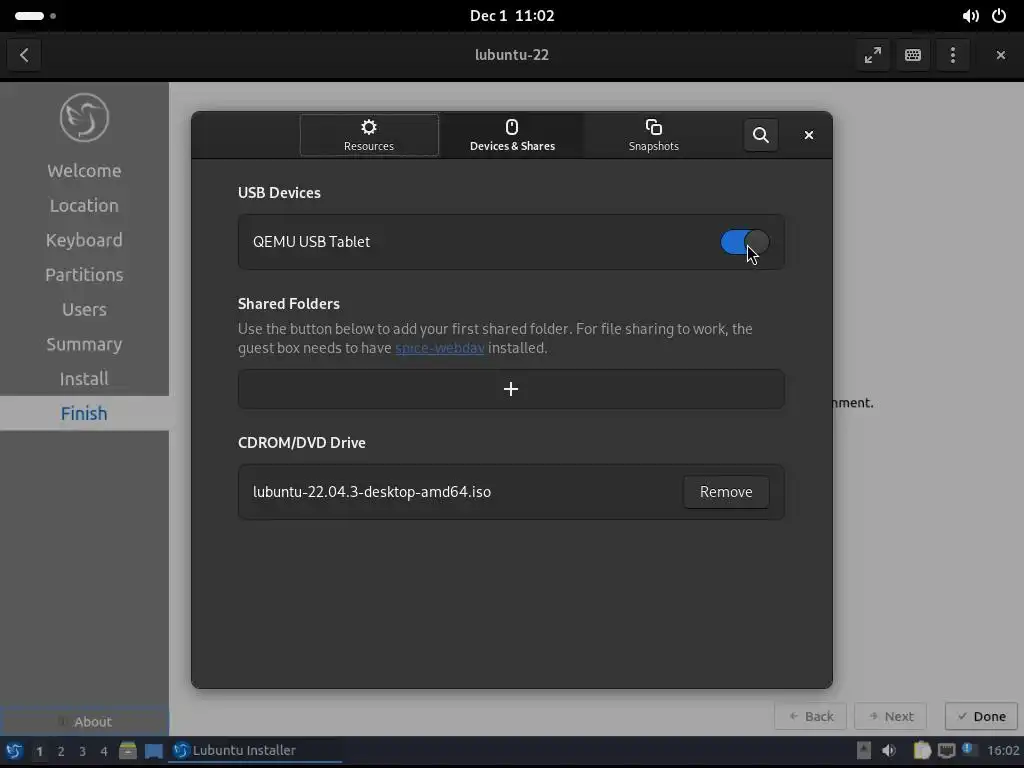Open the three-dot menu in header bar
Image resolution: width=1024 pixels, height=768 pixels.
953,55
